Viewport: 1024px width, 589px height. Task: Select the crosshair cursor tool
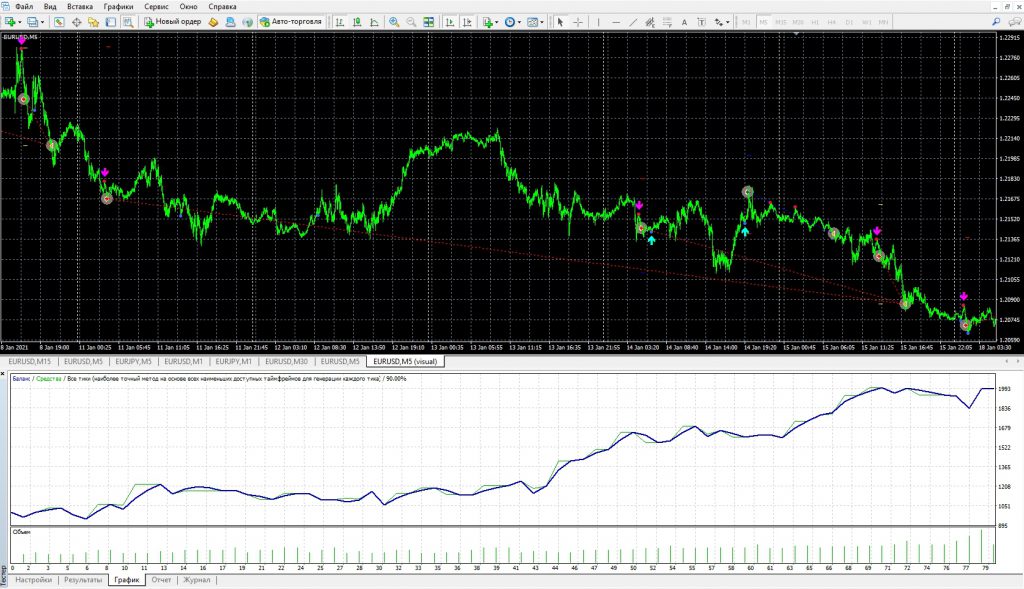(578, 21)
